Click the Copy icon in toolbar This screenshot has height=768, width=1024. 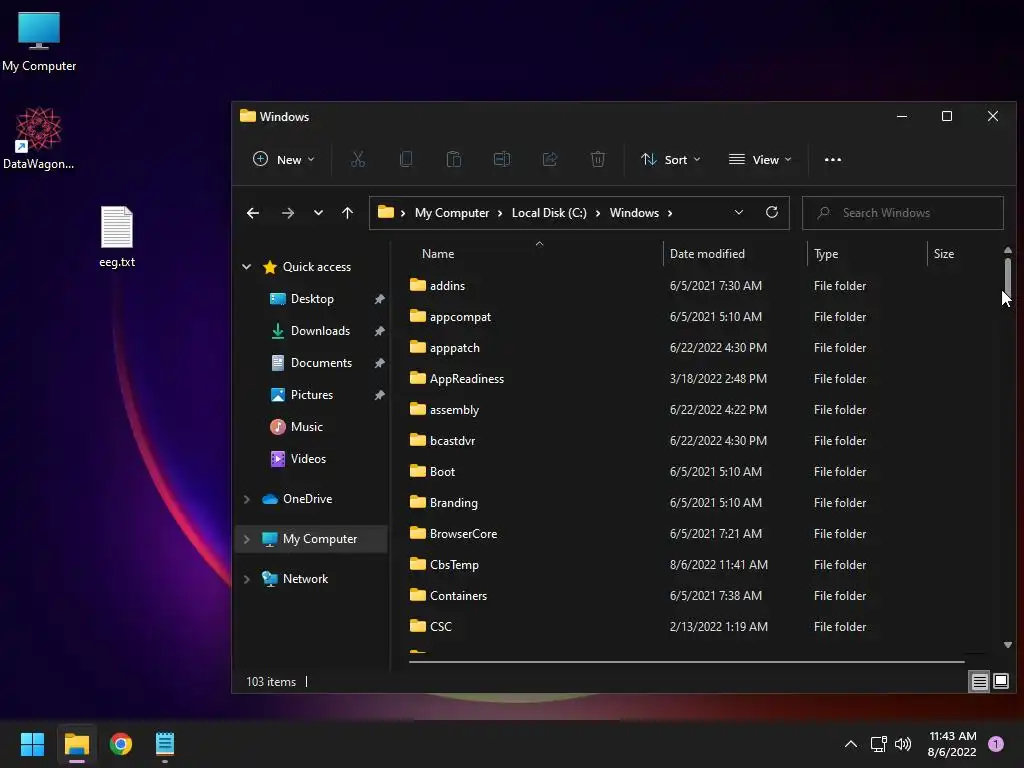(x=406, y=159)
